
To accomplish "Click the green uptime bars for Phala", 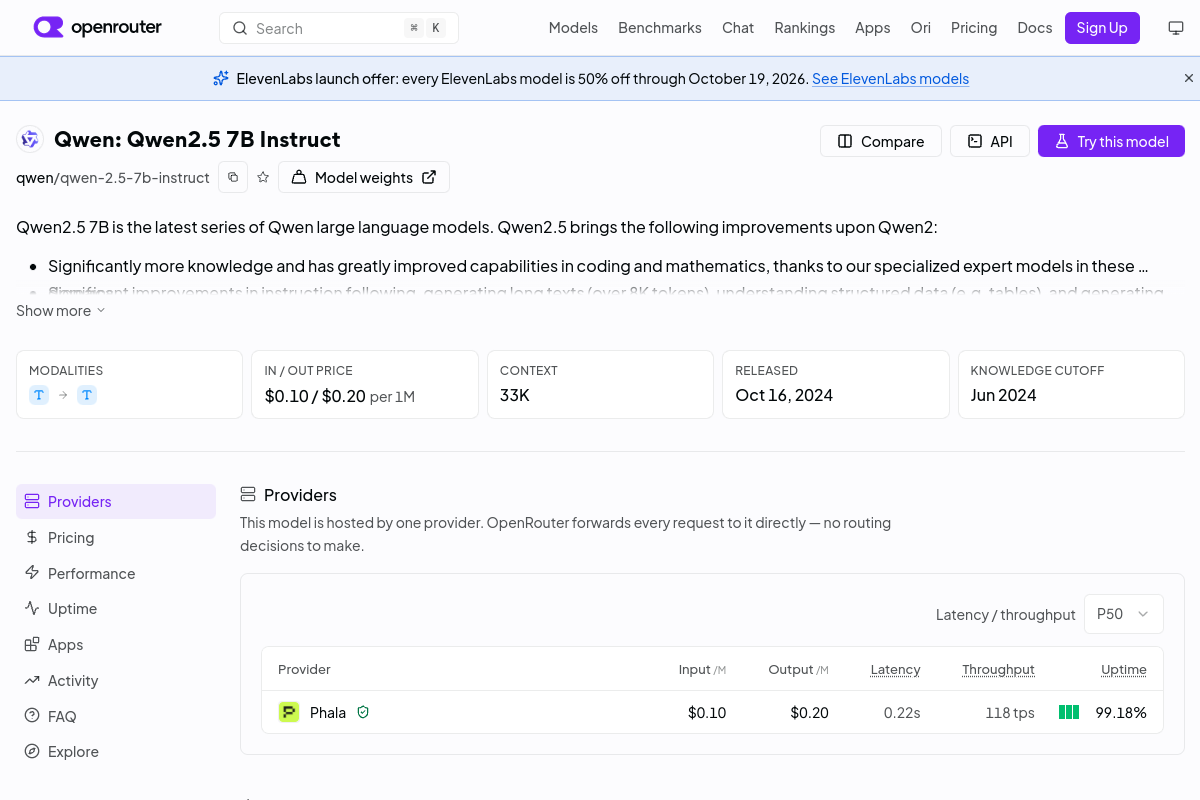I will tap(1069, 712).
